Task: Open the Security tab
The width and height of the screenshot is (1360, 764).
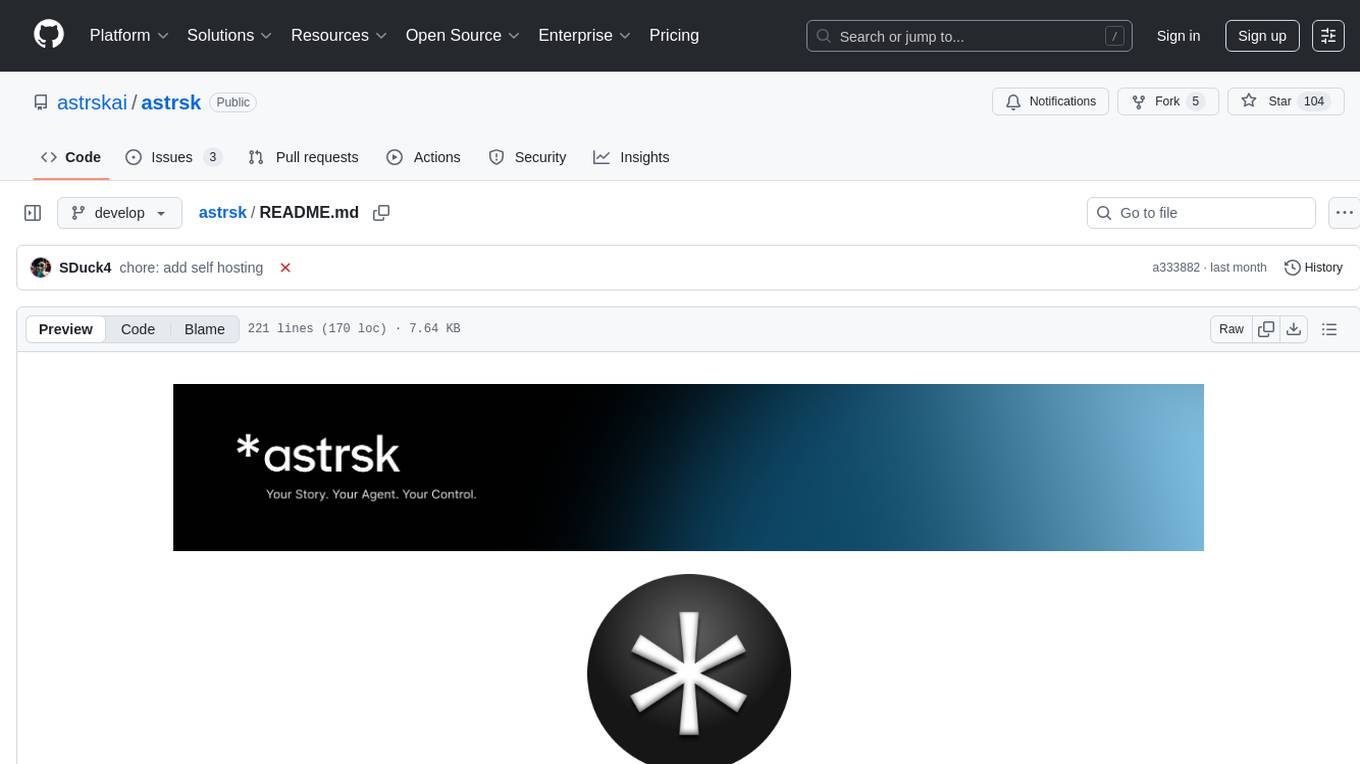Action: click(x=527, y=157)
